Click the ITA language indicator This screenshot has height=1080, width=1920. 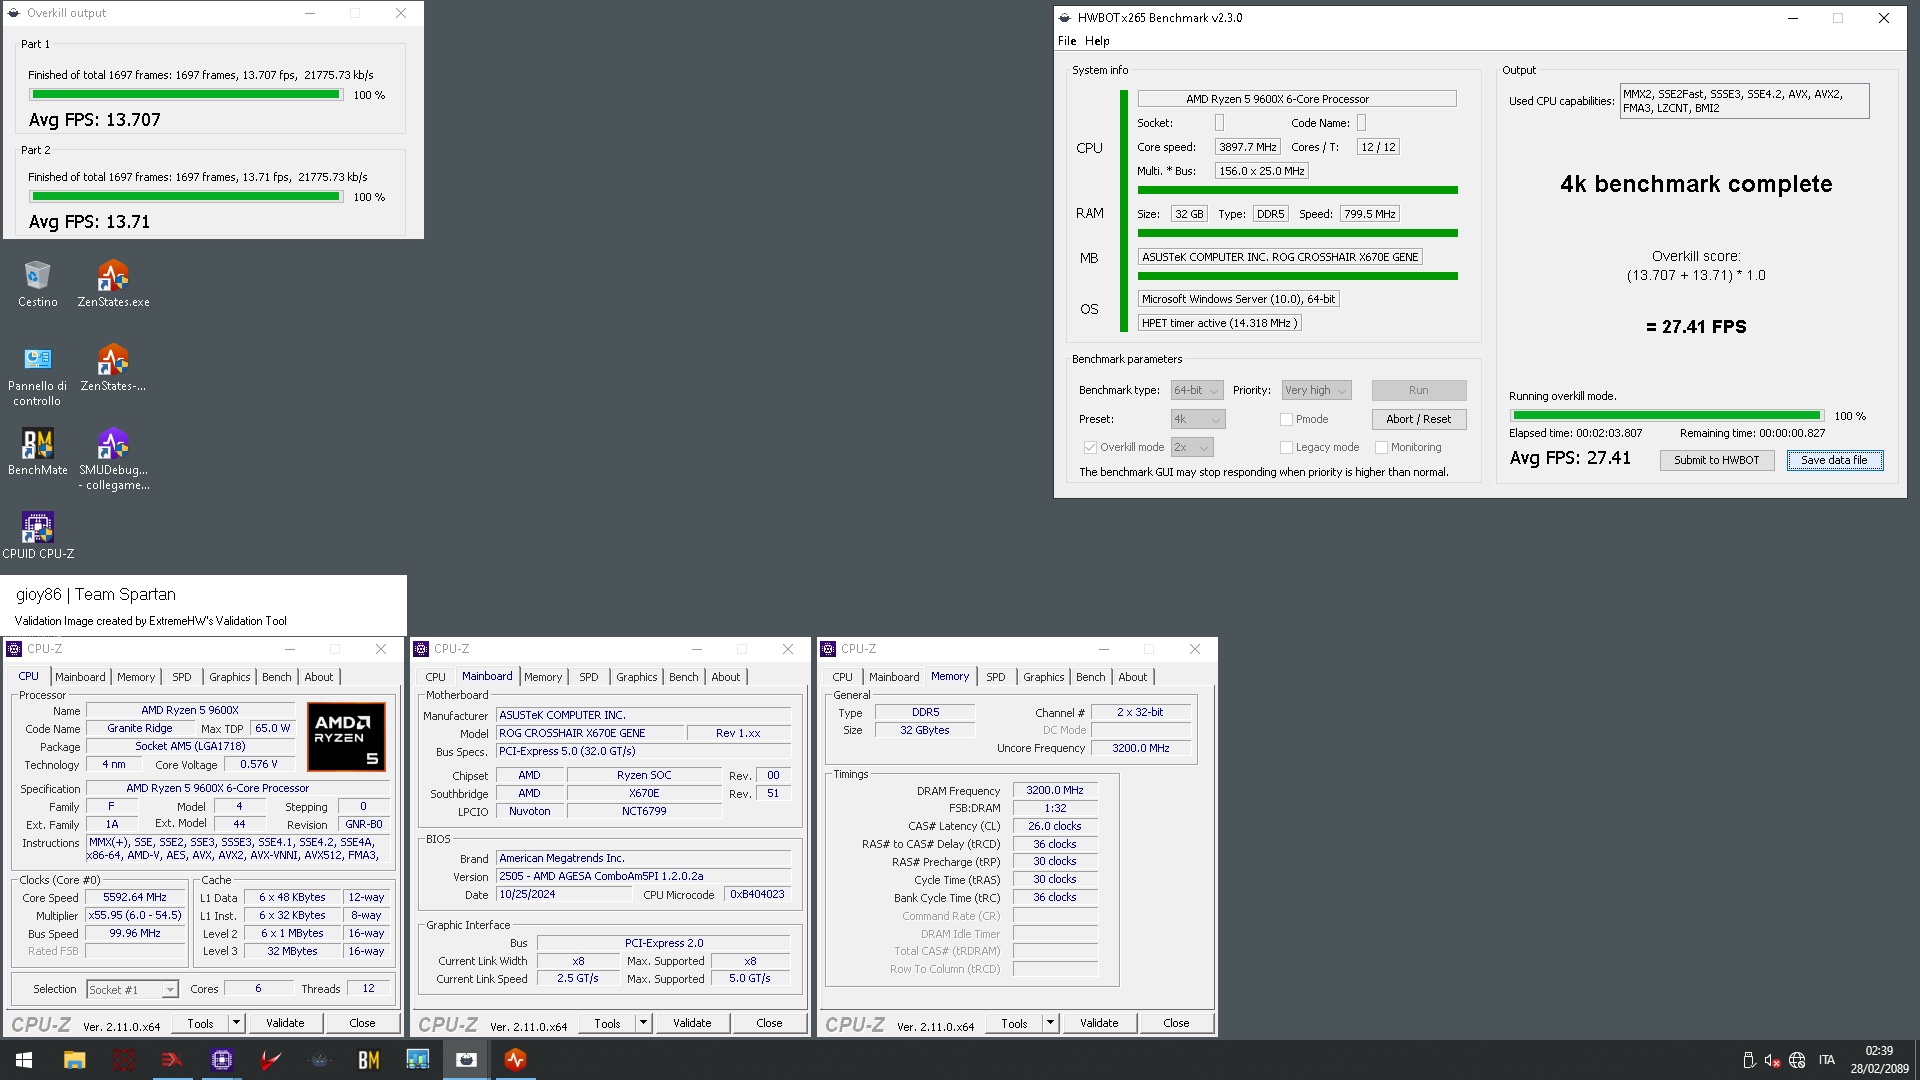1827,1060
